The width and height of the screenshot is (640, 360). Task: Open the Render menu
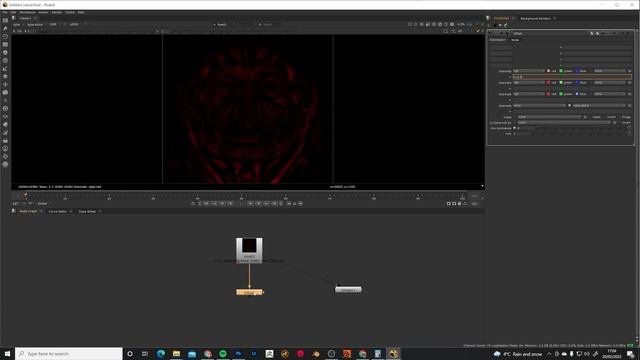tap(57, 12)
